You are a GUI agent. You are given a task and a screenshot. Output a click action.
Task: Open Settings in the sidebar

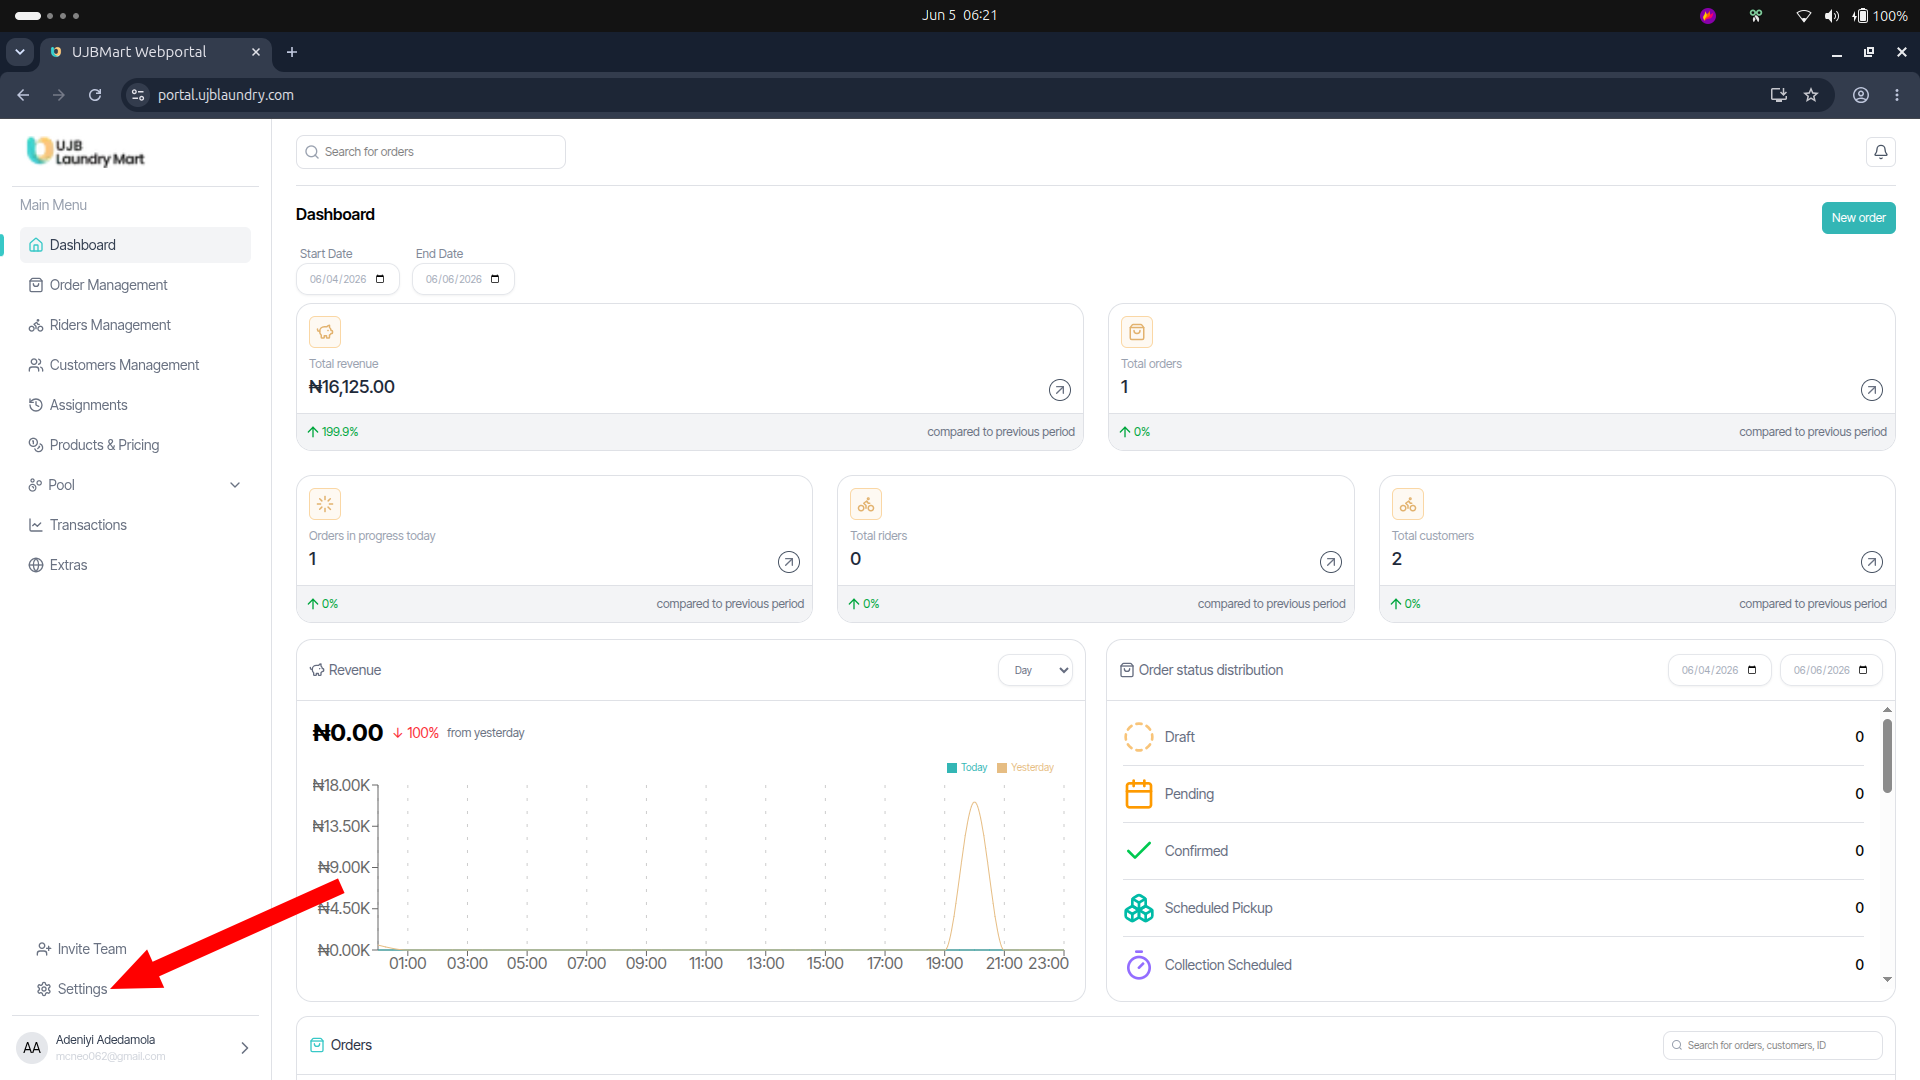pyautogui.click(x=72, y=989)
